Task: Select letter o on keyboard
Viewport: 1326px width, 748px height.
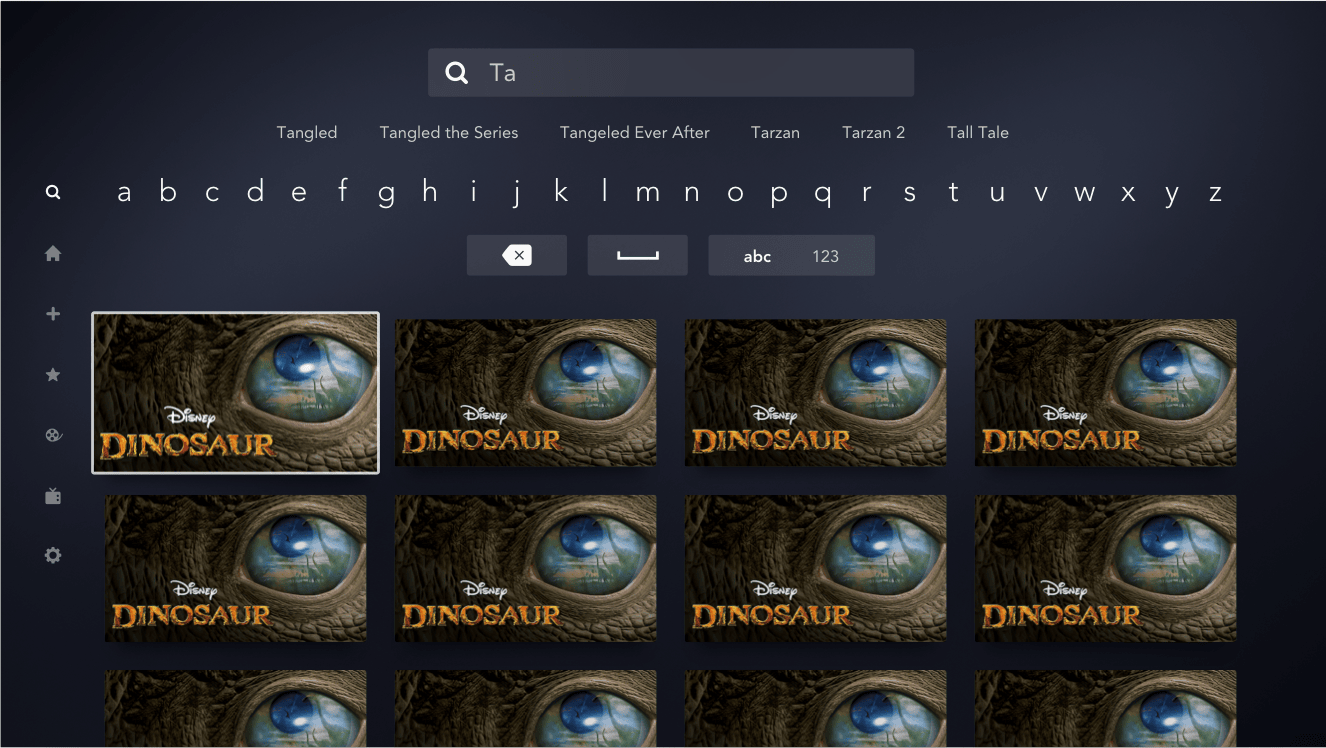Action: click(735, 193)
